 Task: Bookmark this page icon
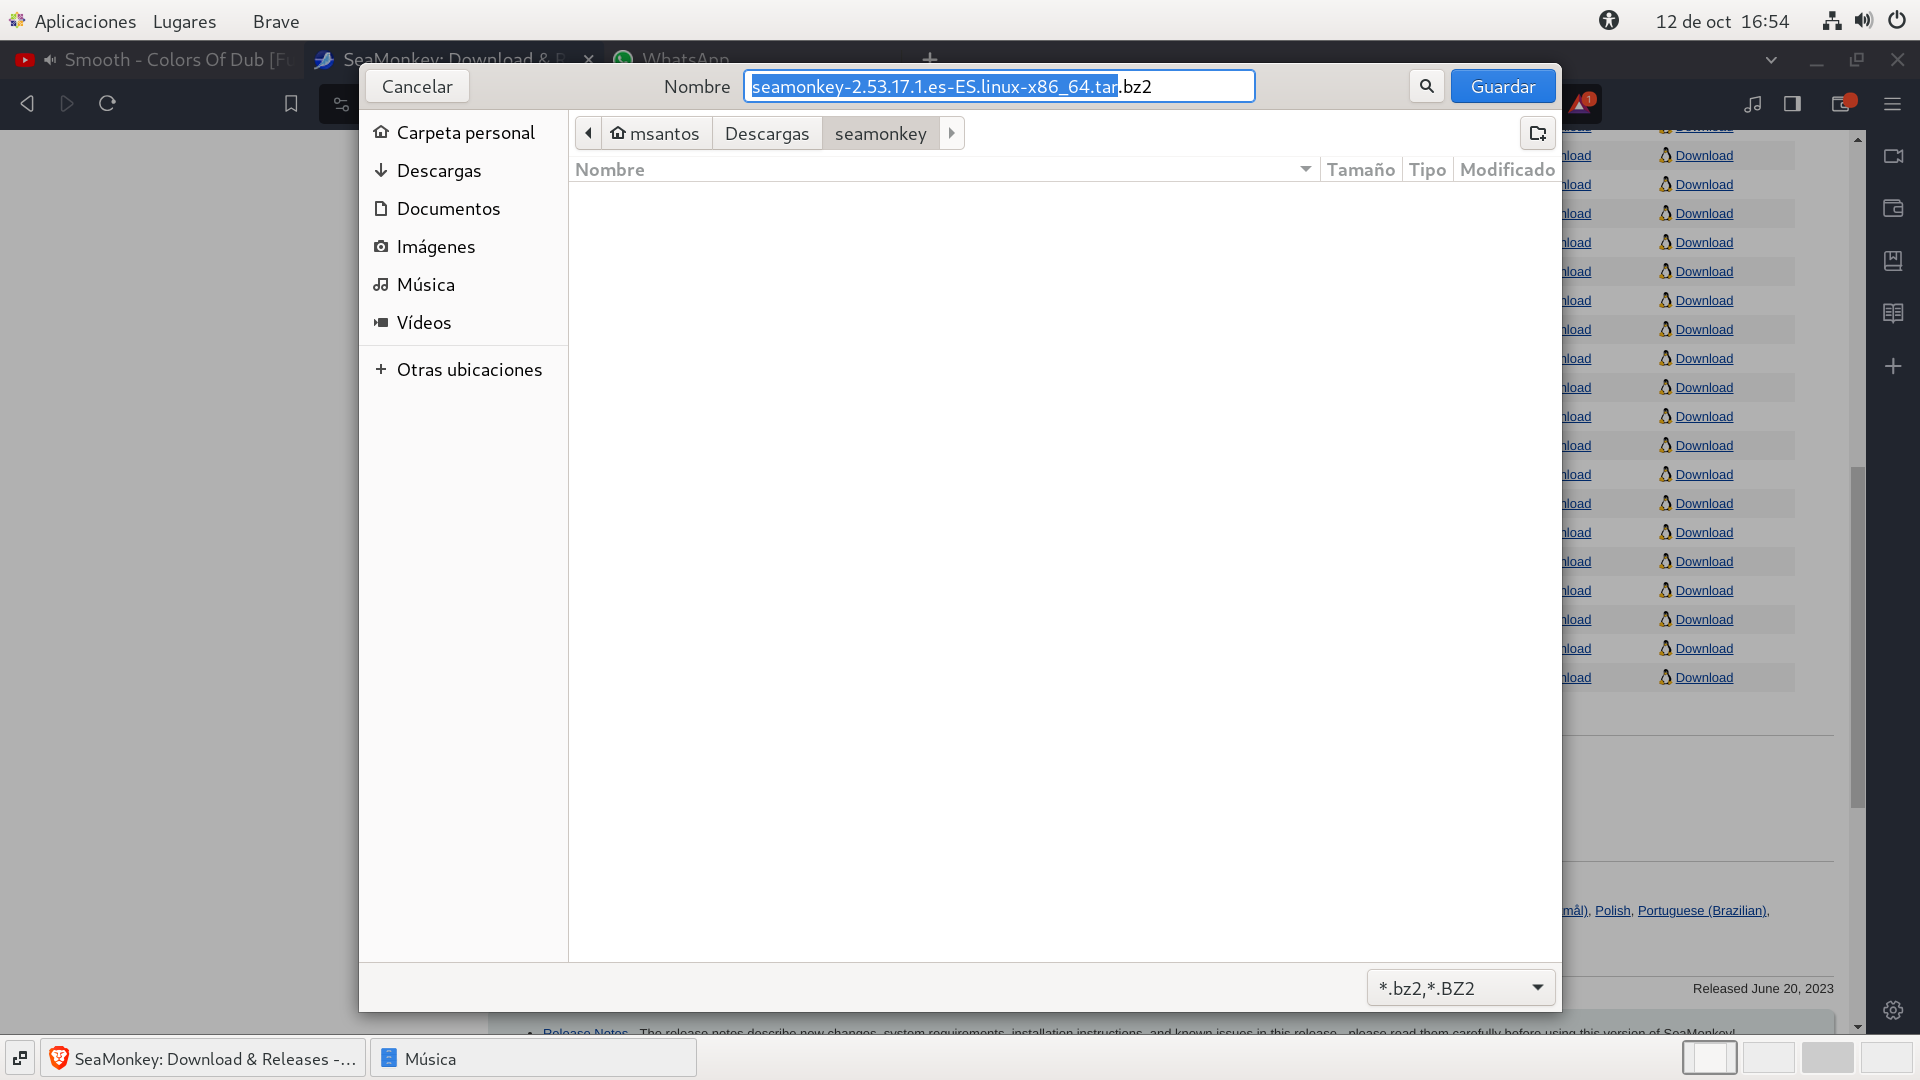tap(291, 103)
